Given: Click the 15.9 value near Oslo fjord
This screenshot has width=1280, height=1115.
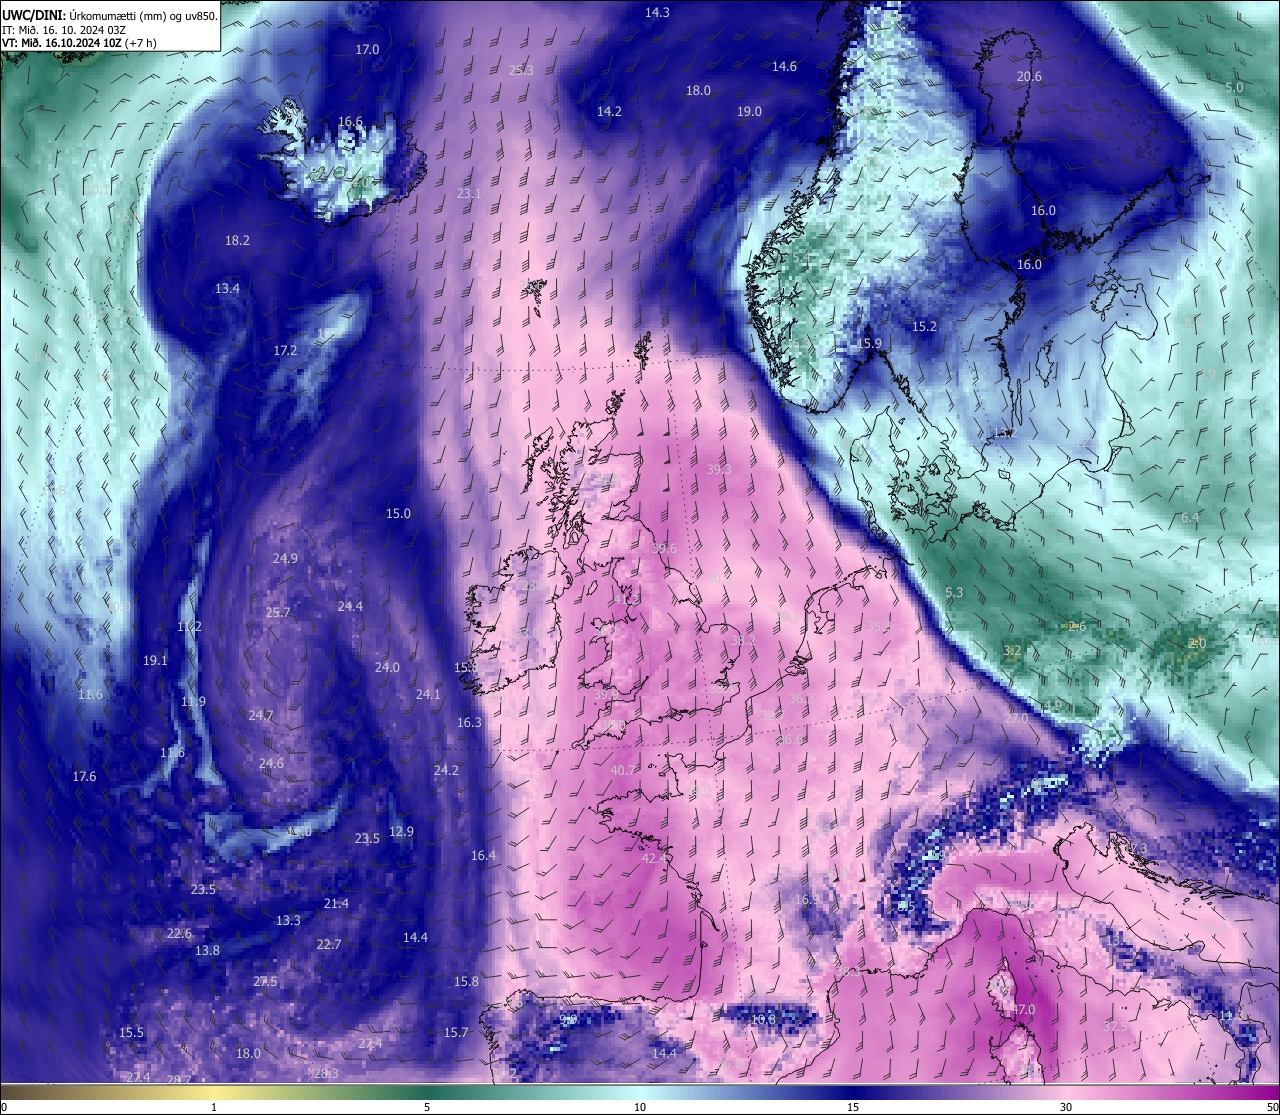Looking at the screenshot, I should point(870,343).
